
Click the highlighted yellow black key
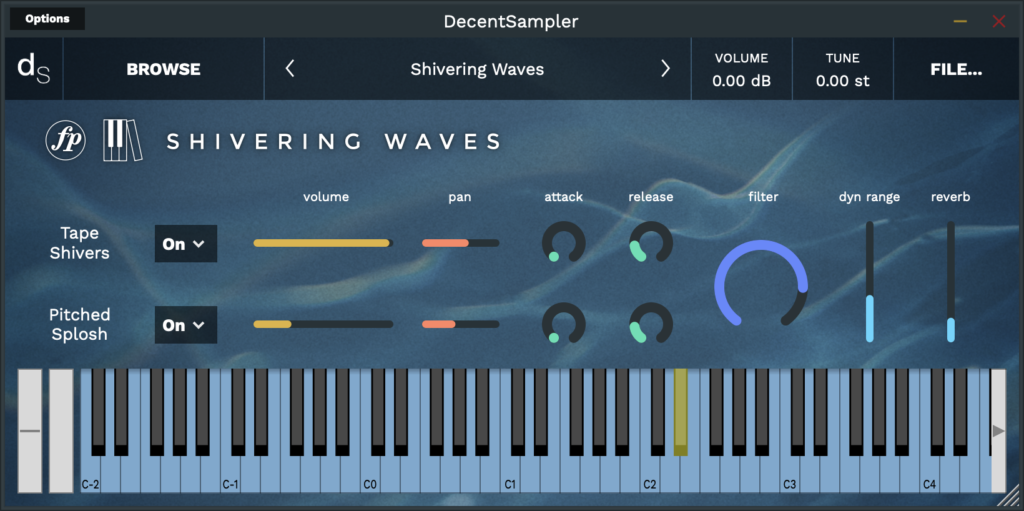680,412
